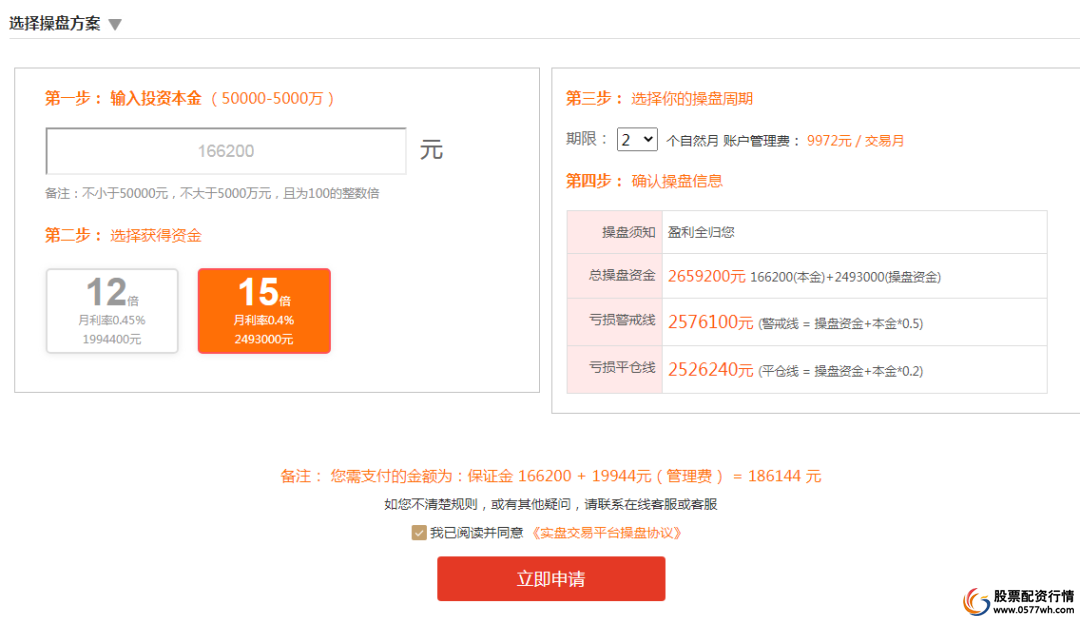The height and width of the screenshot is (623, 1080).
Task: Click the total payment amount 186144元
Action: [785, 475]
